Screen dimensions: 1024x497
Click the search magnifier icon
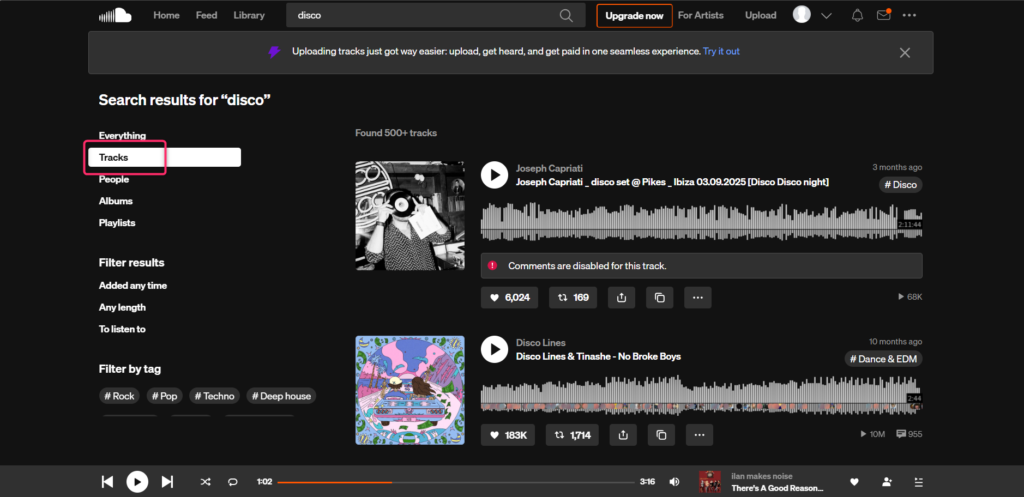click(567, 15)
